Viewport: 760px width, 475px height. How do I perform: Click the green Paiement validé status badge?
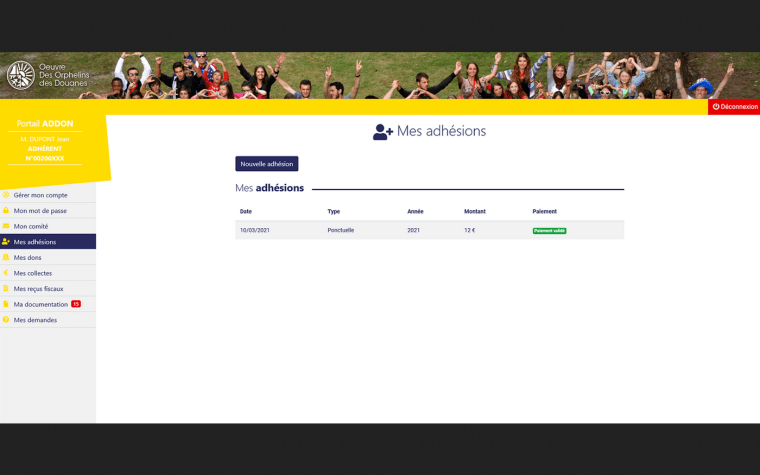(549, 230)
